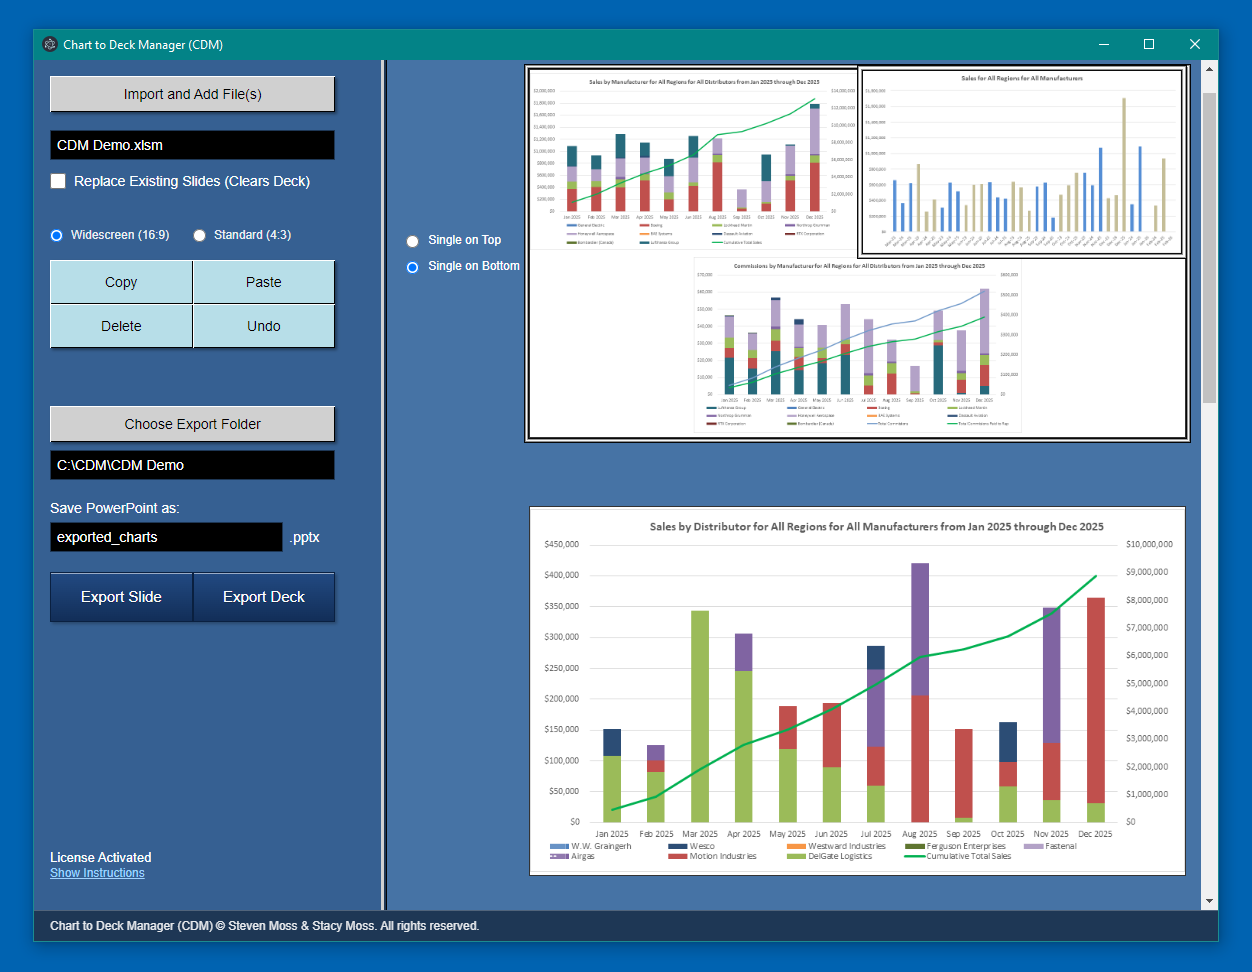The height and width of the screenshot is (972, 1252).
Task: Click Import and Add File(s)
Action: [192, 93]
